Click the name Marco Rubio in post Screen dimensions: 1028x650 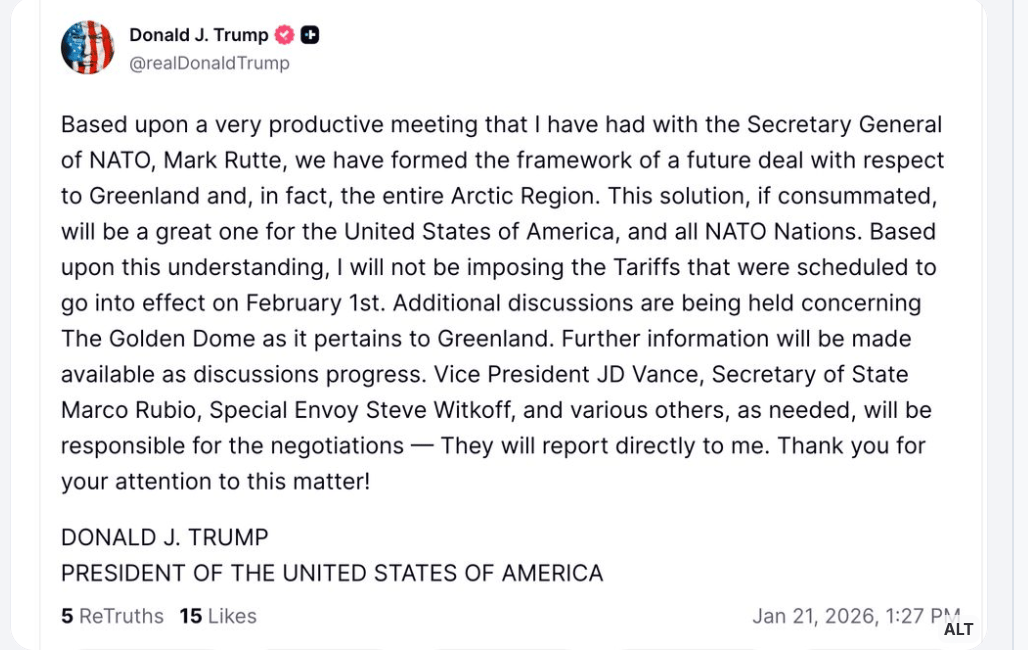(x=128, y=410)
